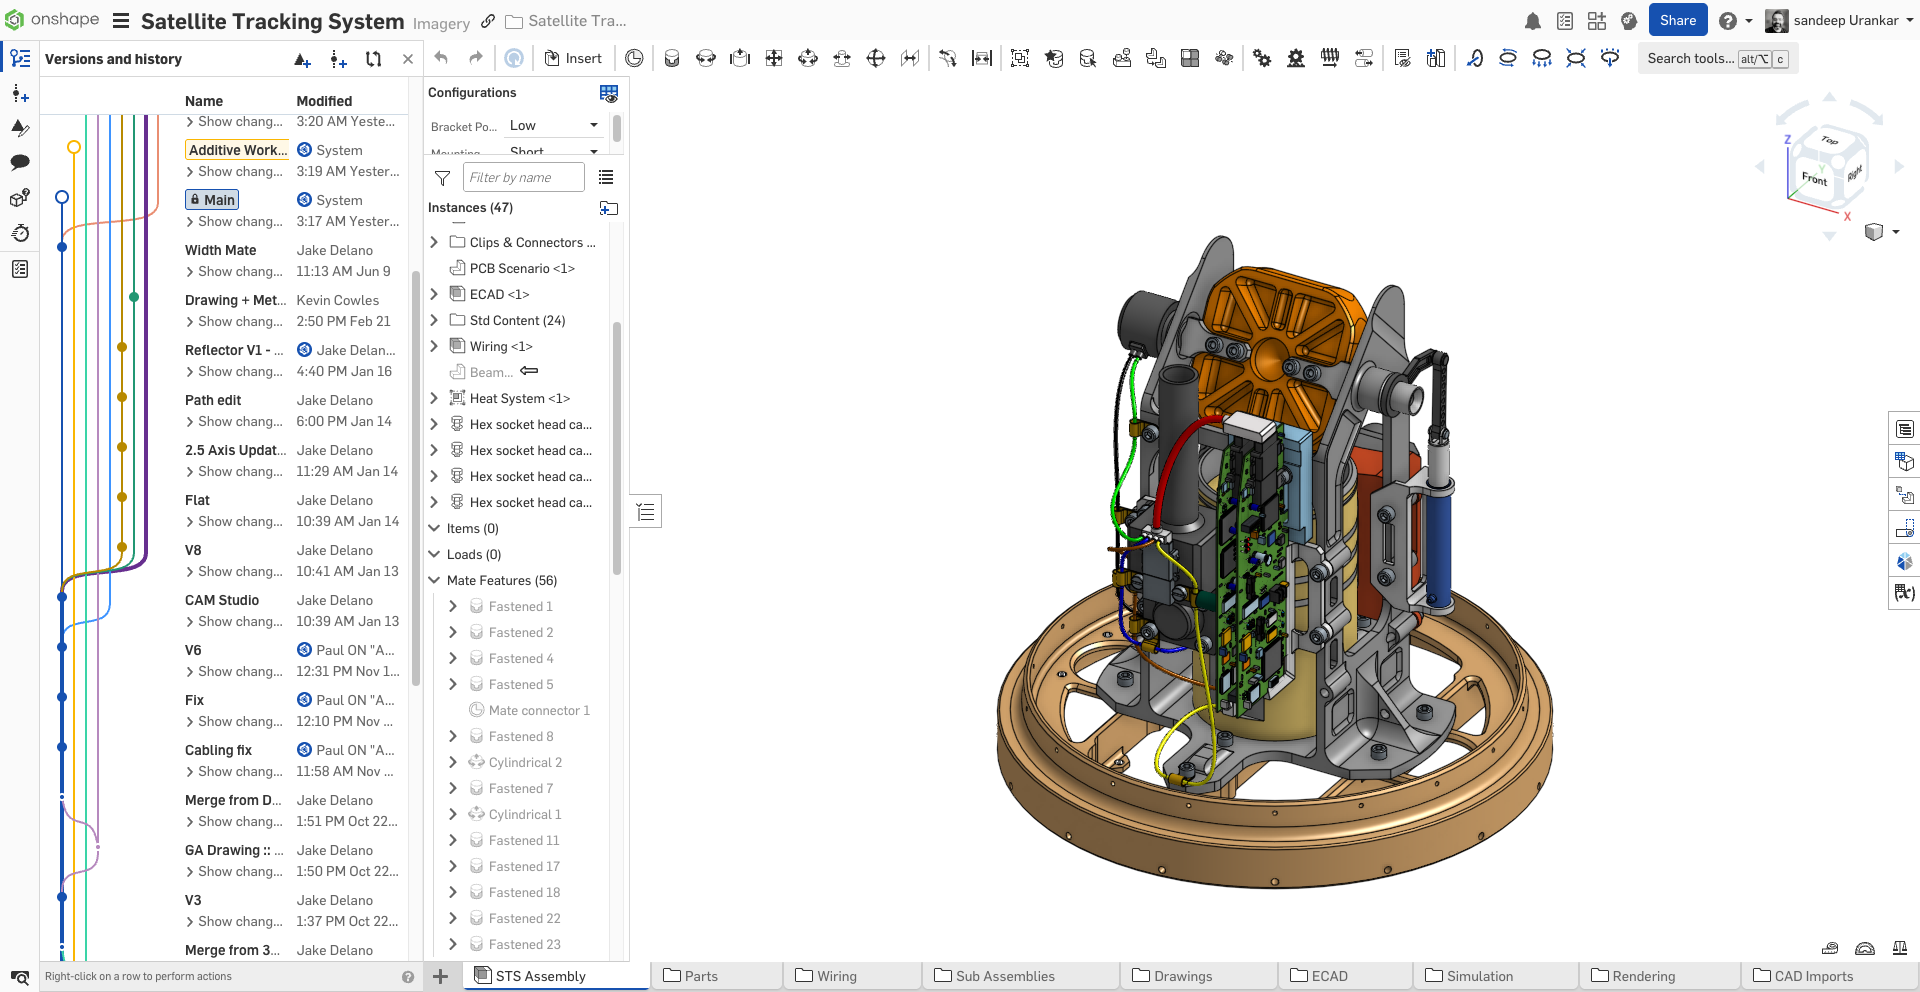Click the Main branch node in the graph
Viewport: 1920px width, 992px height.
62,197
